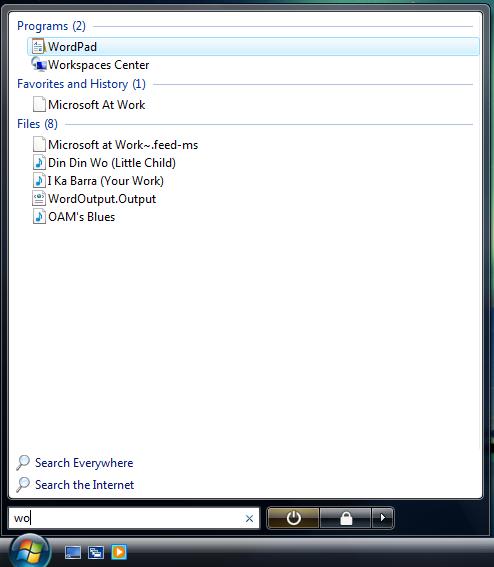Click the Windows Start orb
This screenshot has height=567, width=494.
point(29,551)
